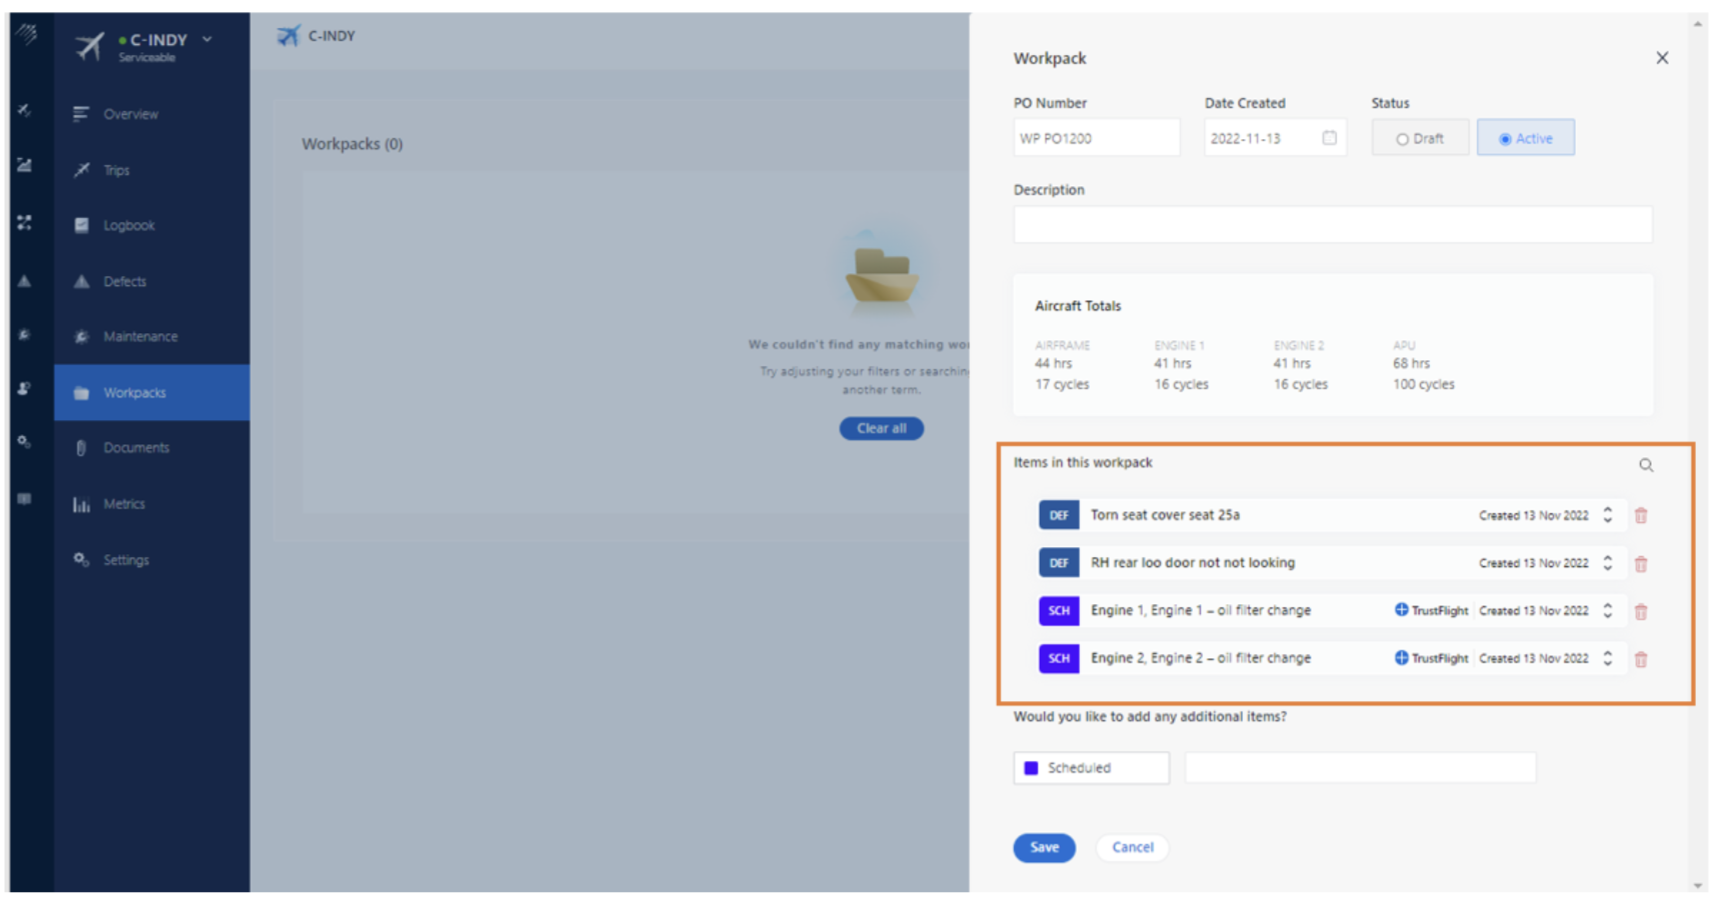This screenshot has height=910, width=1724.
Task: Save the workpack
Action: [1043, 848]
